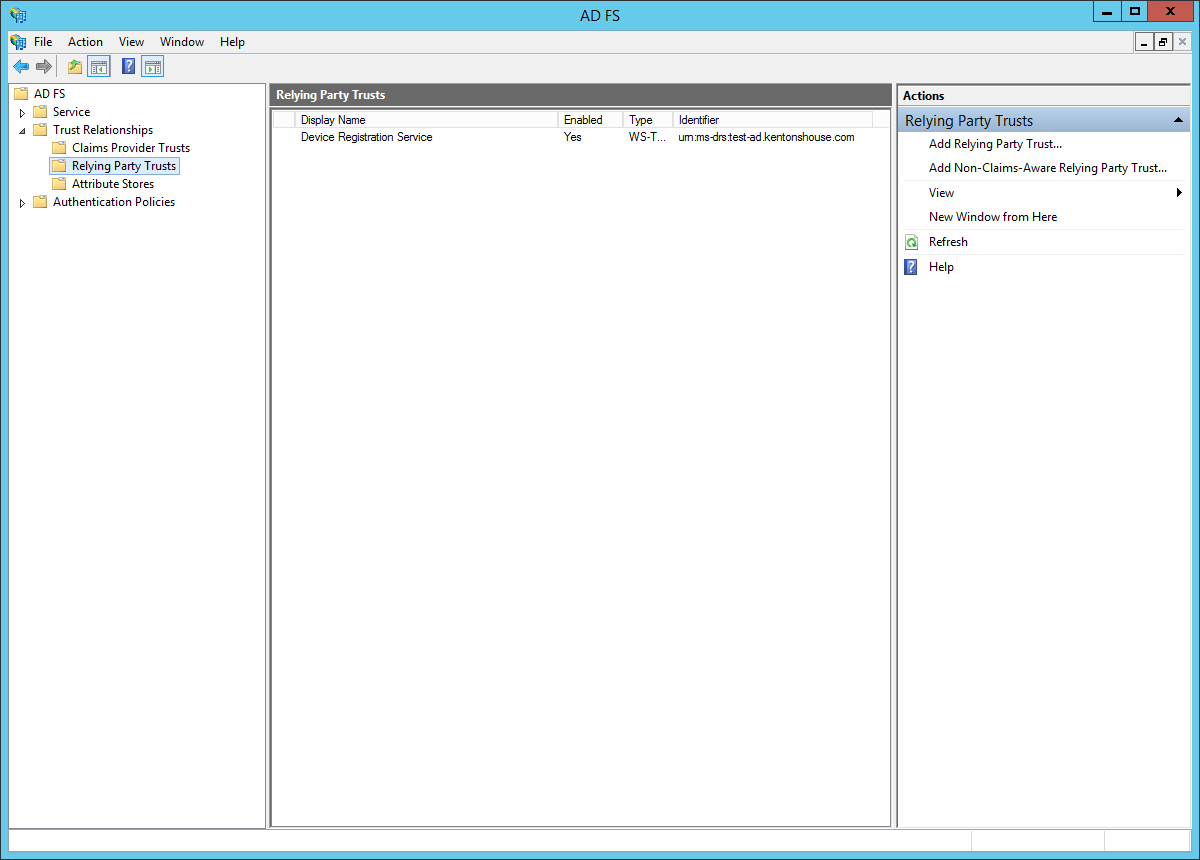
Task: Click the Trust Relationships folder icon
Action: pos(40,130)
